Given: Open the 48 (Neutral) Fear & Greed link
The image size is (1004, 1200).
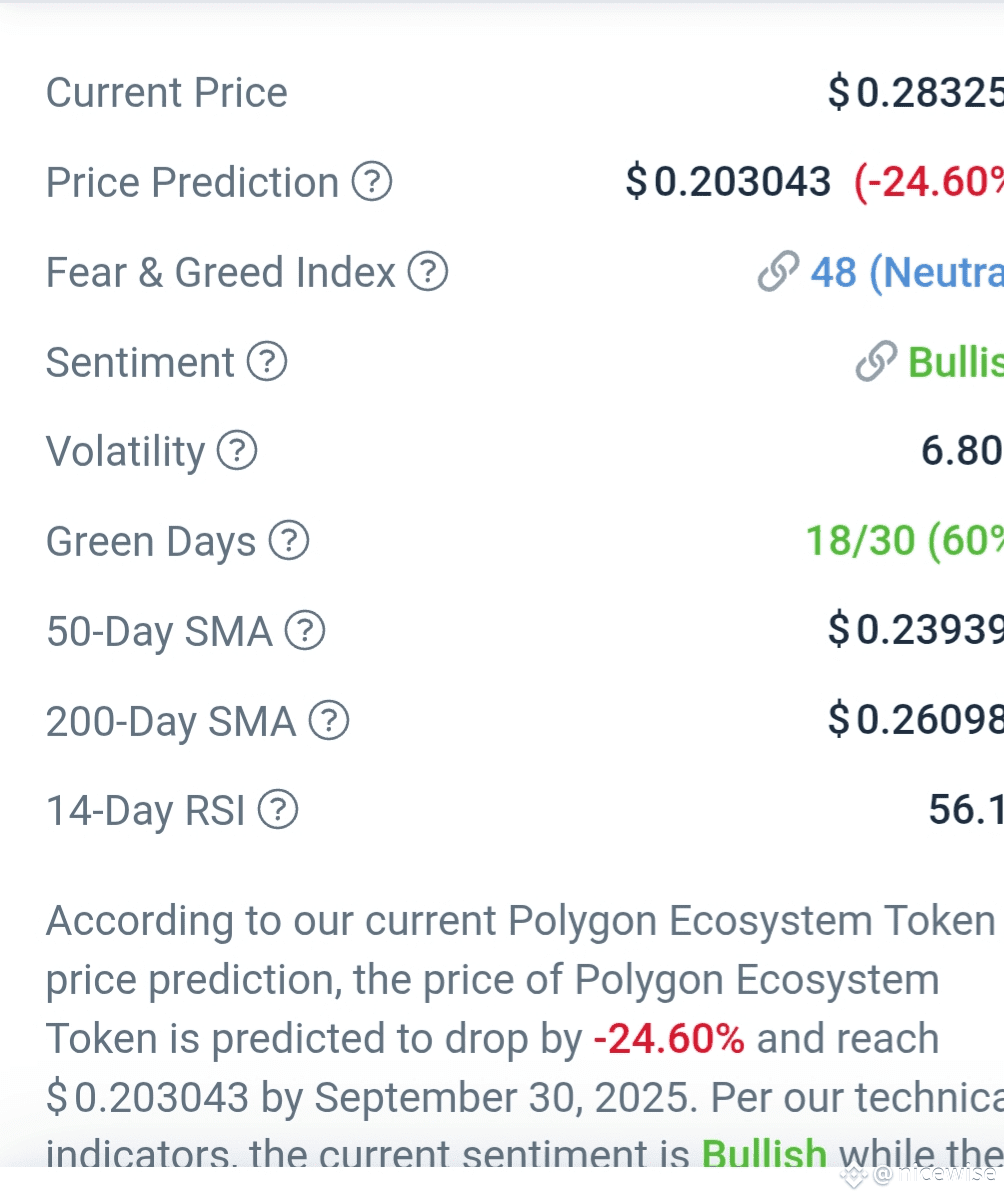Looking at the screenshot, I should pyautogui.click(x=907, y=272).
